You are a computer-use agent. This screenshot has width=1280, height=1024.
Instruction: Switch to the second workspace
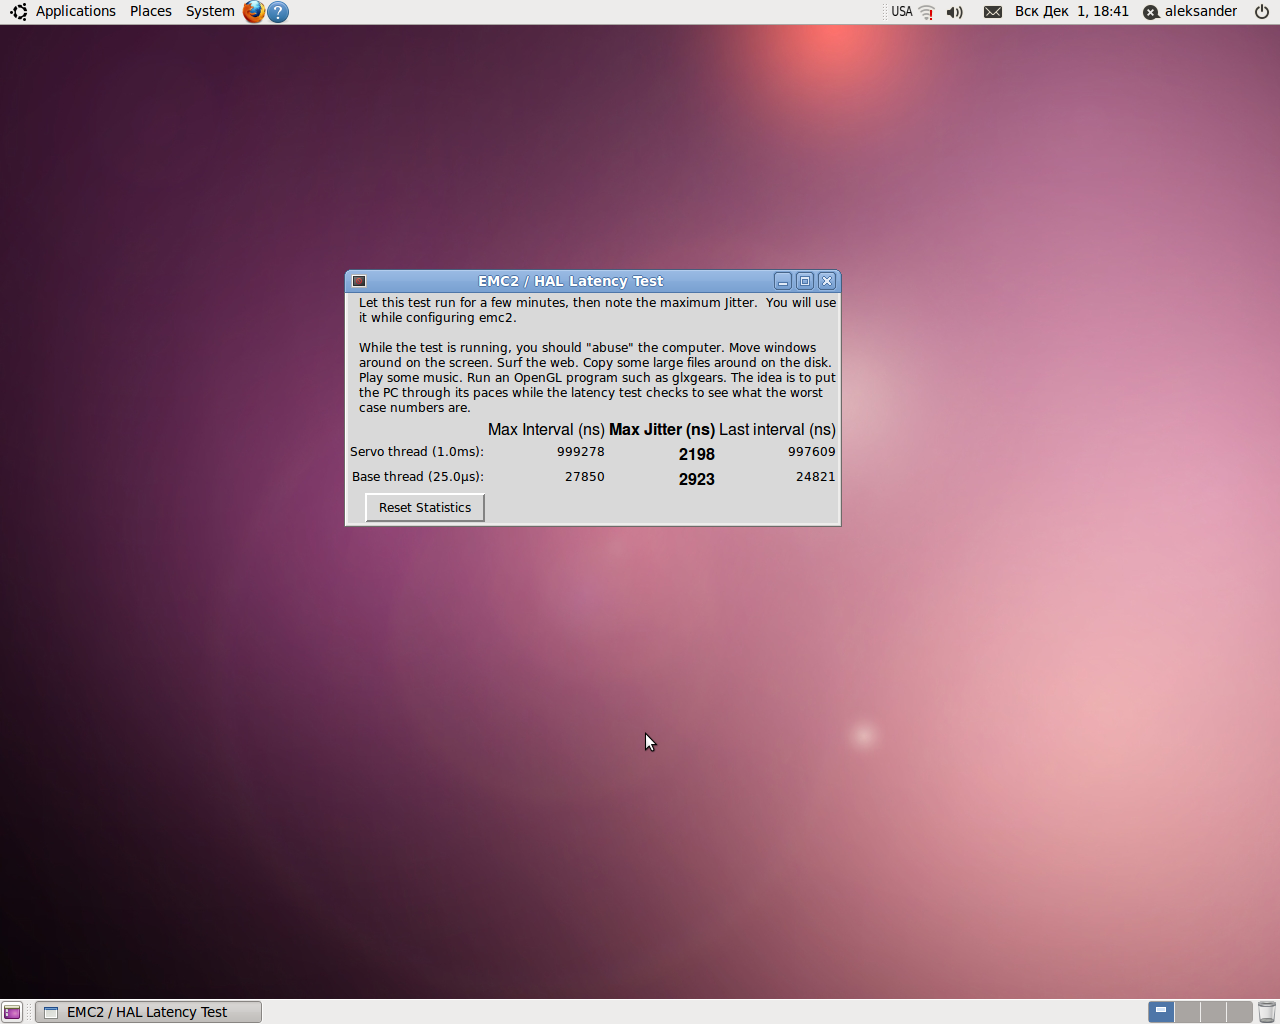click(1187, 1012)
